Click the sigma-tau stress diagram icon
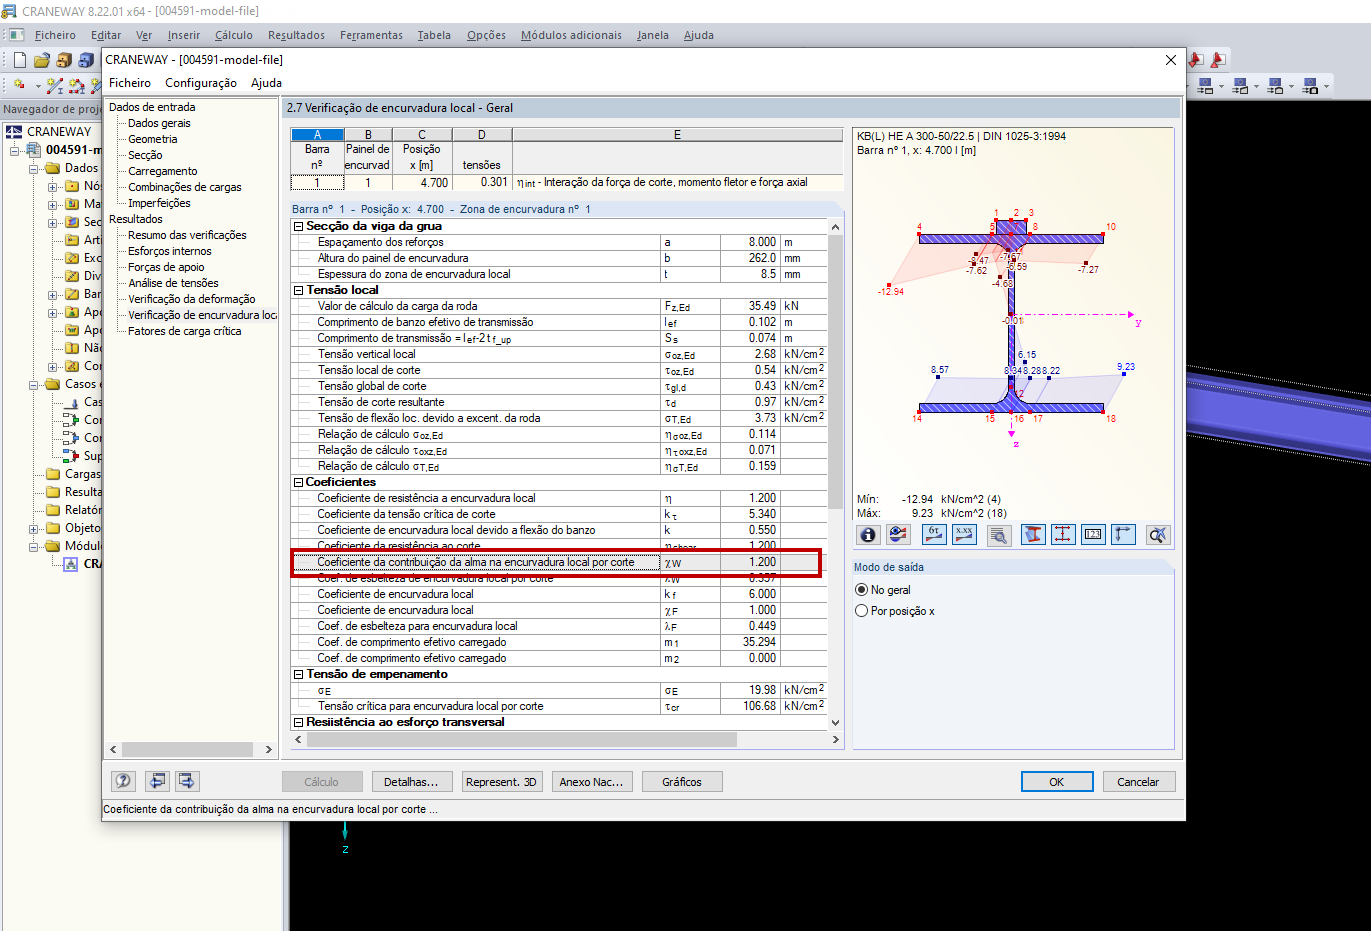 click(x=934, y=535)
